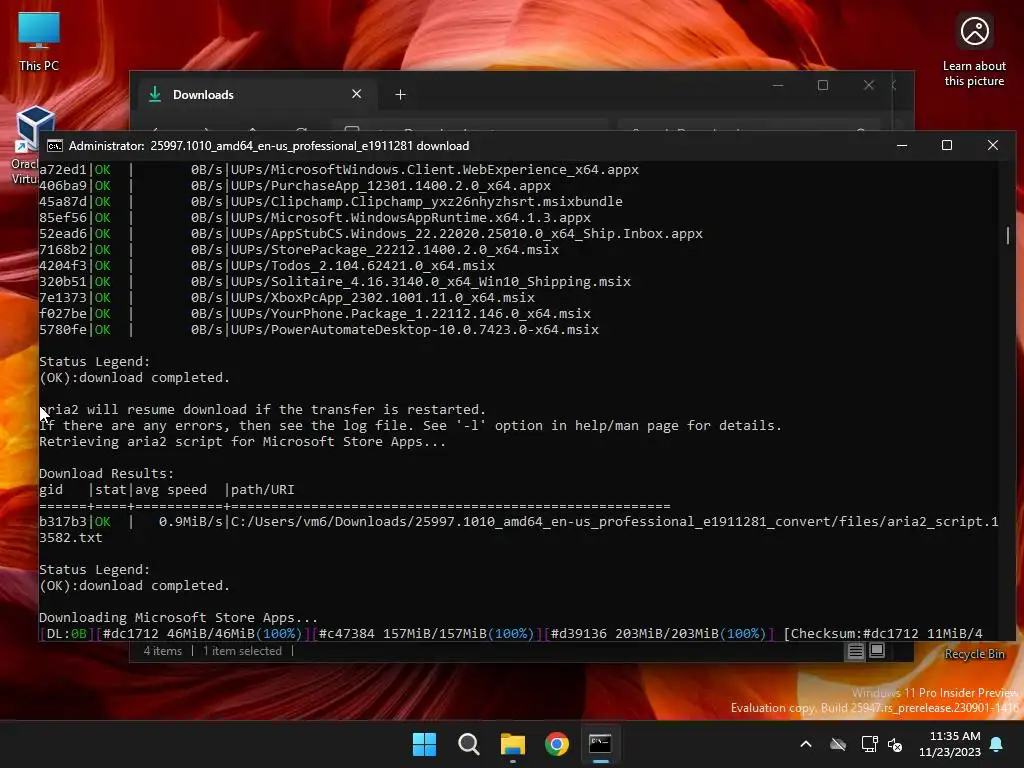Click the YourPhone.Package msix line
This screenshot has width=1024, height=768.
pos(315,313)
